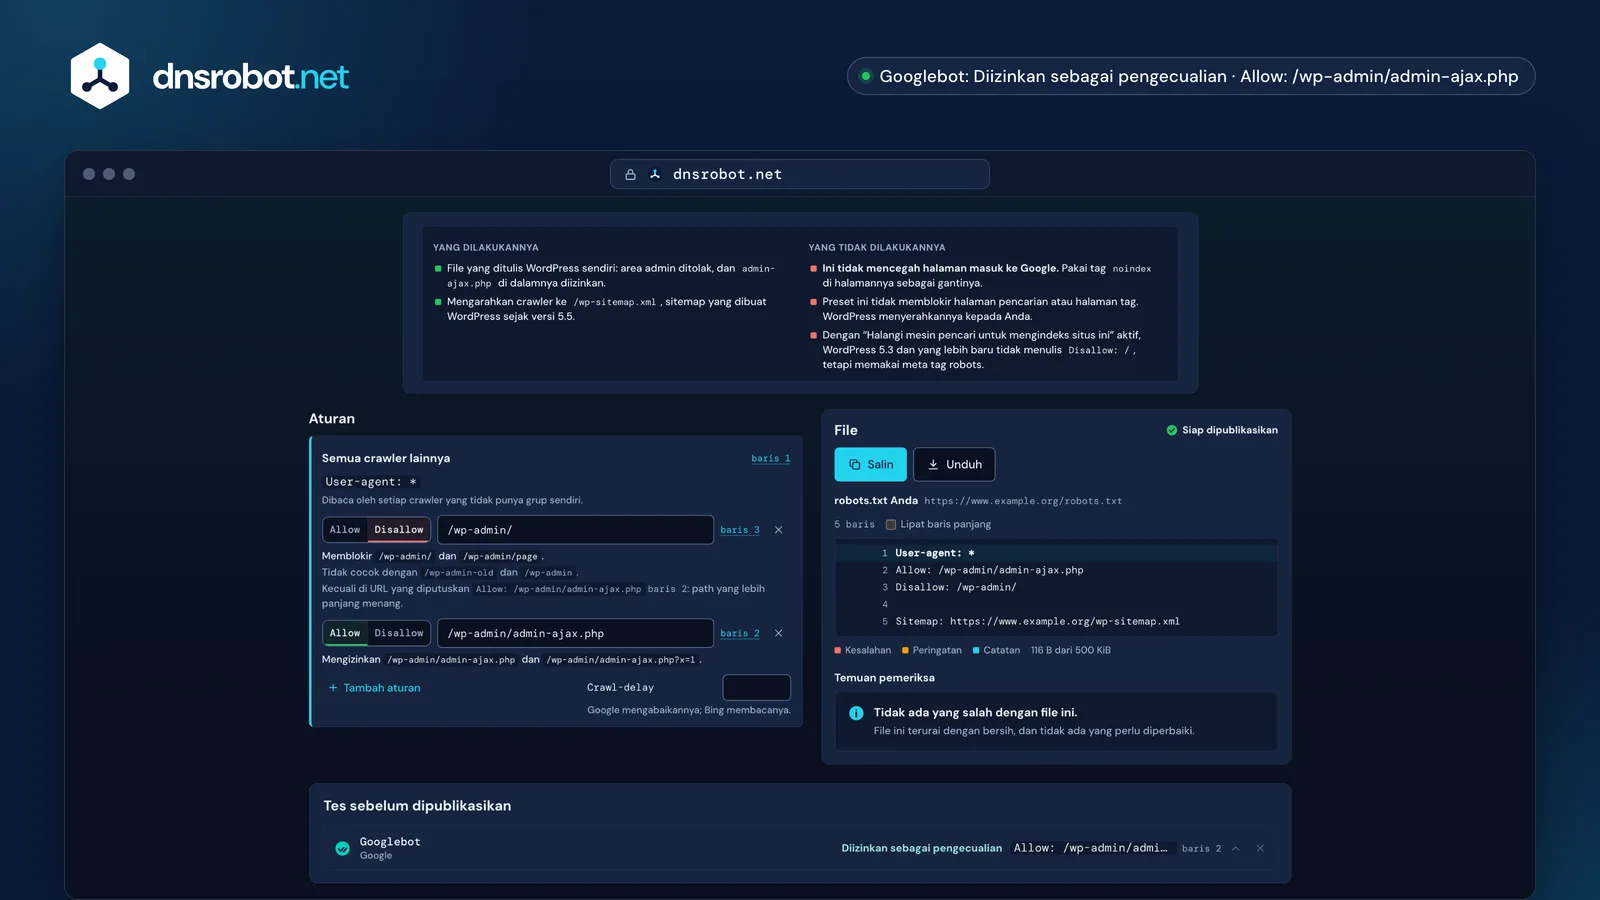Viewport: 1600px width, 900px height.
Task: Click code line 'Allow: /wp-admin/admin-ajax.php'
Action: click(x=989, y=570)
